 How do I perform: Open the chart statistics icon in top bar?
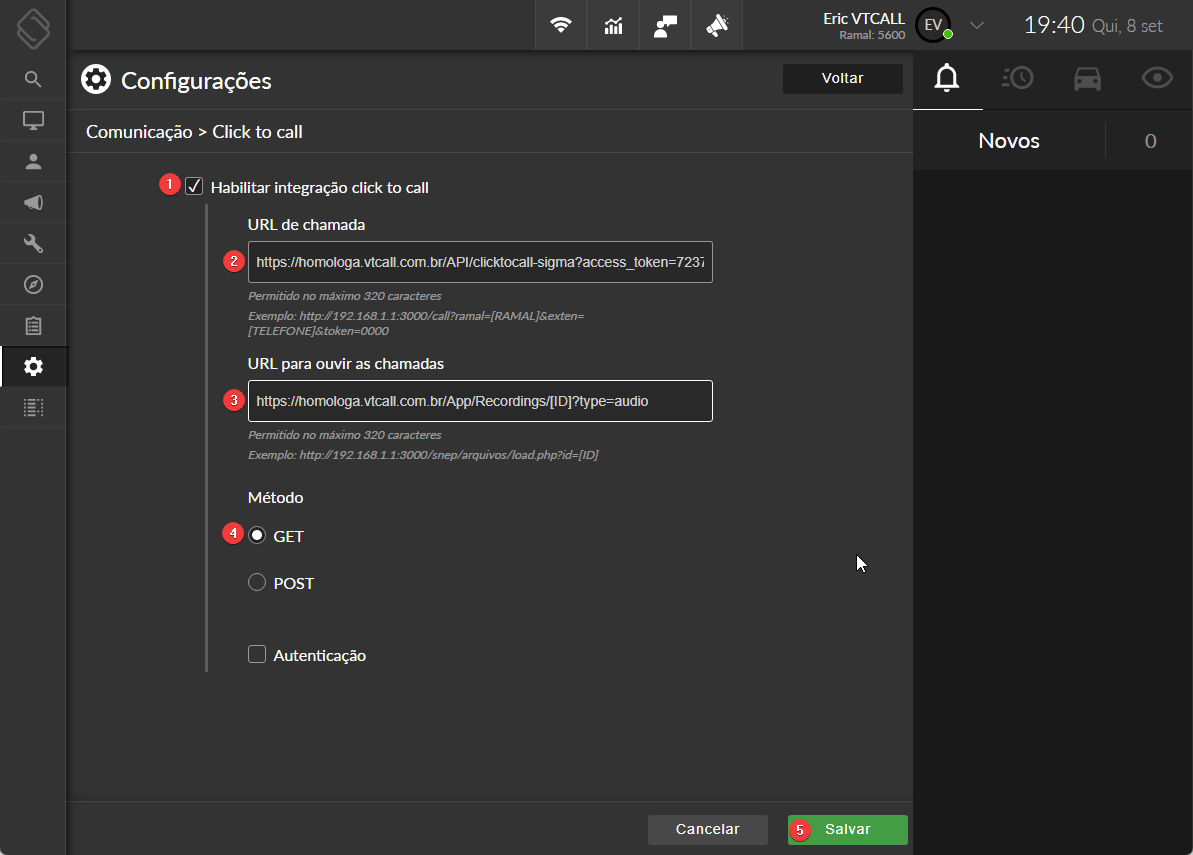click(613, 26)
